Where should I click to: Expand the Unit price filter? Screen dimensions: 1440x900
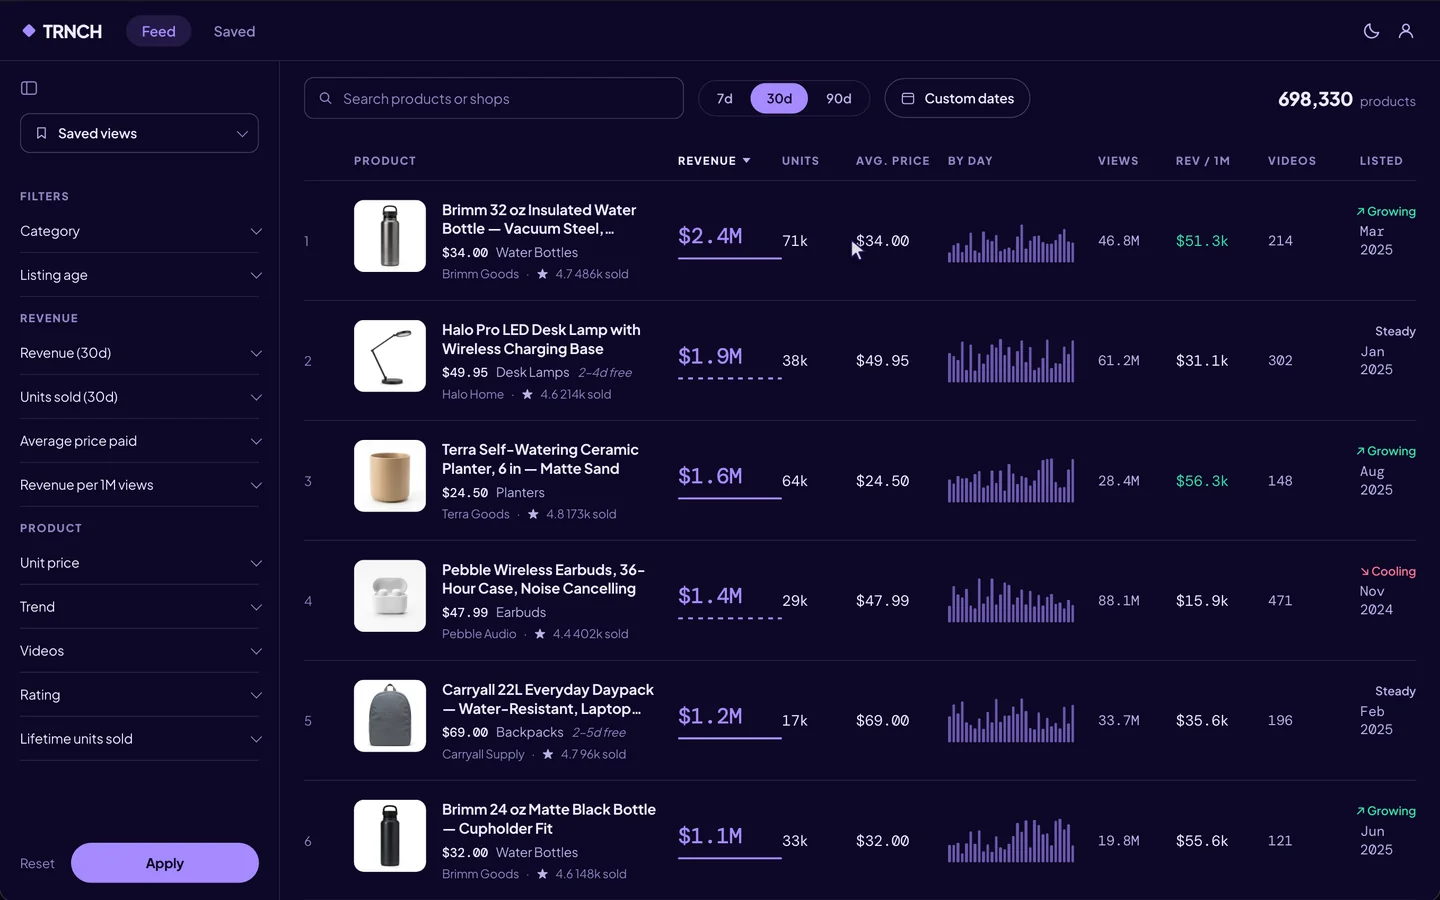tap(139, 563)
